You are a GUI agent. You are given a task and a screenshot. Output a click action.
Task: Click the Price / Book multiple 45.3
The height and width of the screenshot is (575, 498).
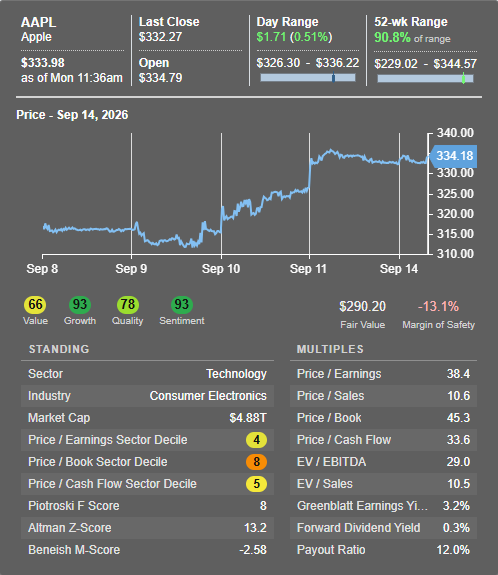[458, 418]
